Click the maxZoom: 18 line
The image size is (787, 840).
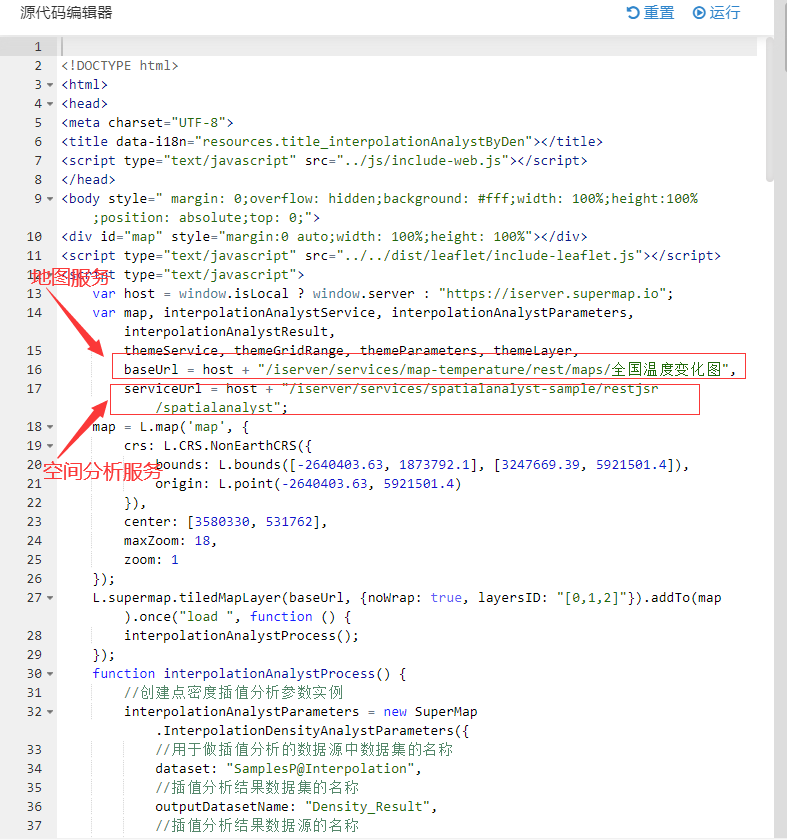170,541
